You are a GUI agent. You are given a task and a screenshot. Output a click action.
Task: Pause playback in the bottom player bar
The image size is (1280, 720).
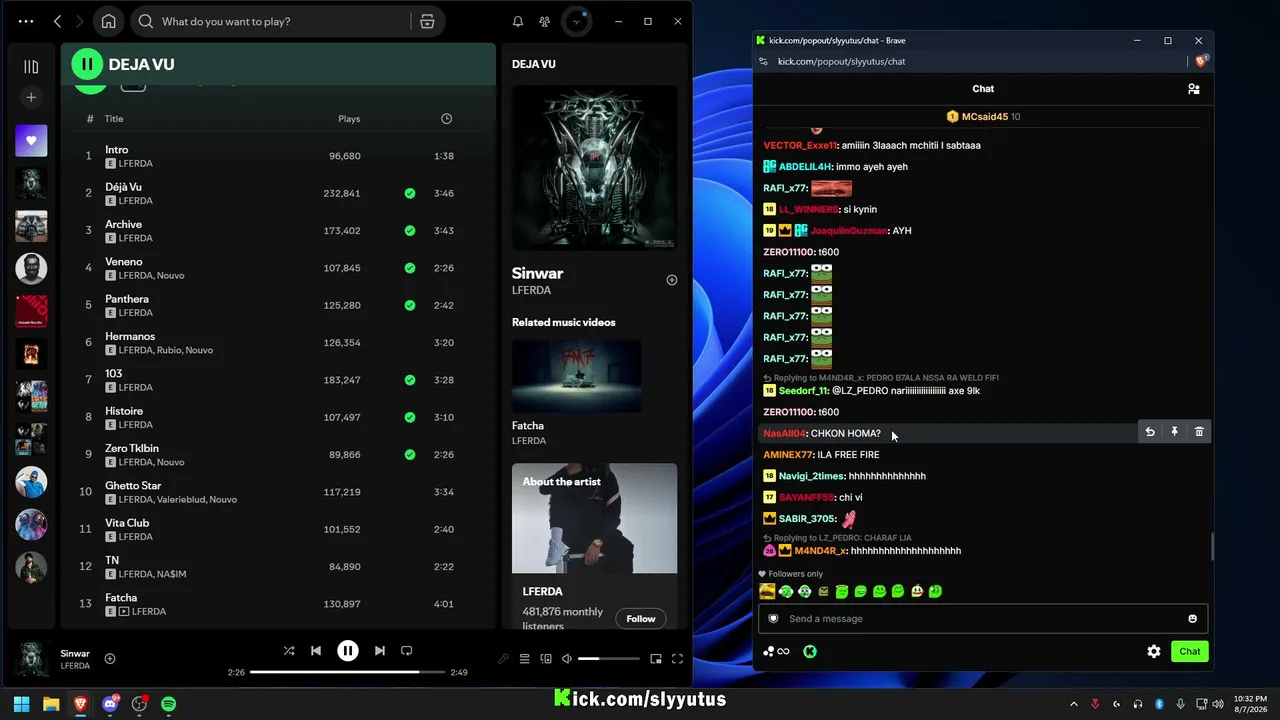click(x=348, y=650)
